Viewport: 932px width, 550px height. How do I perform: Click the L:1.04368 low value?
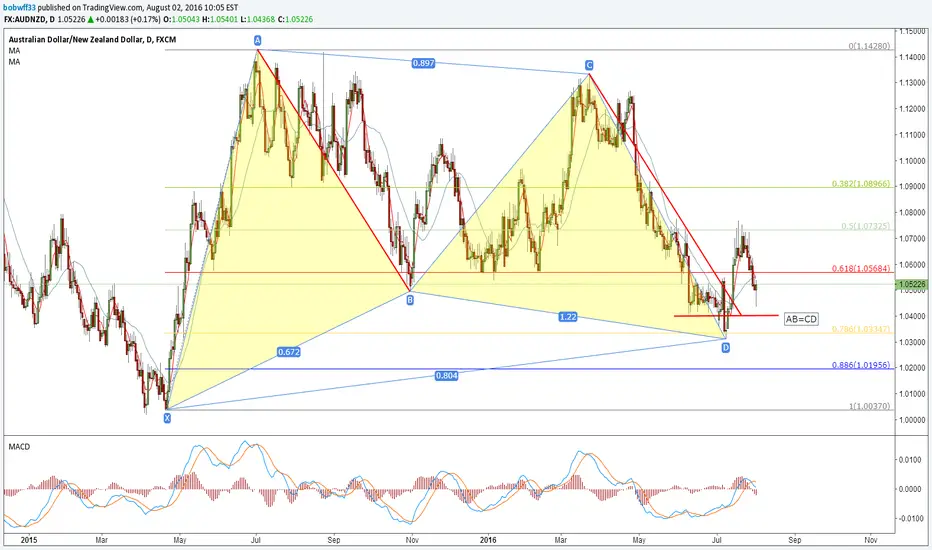click(258, 19)
